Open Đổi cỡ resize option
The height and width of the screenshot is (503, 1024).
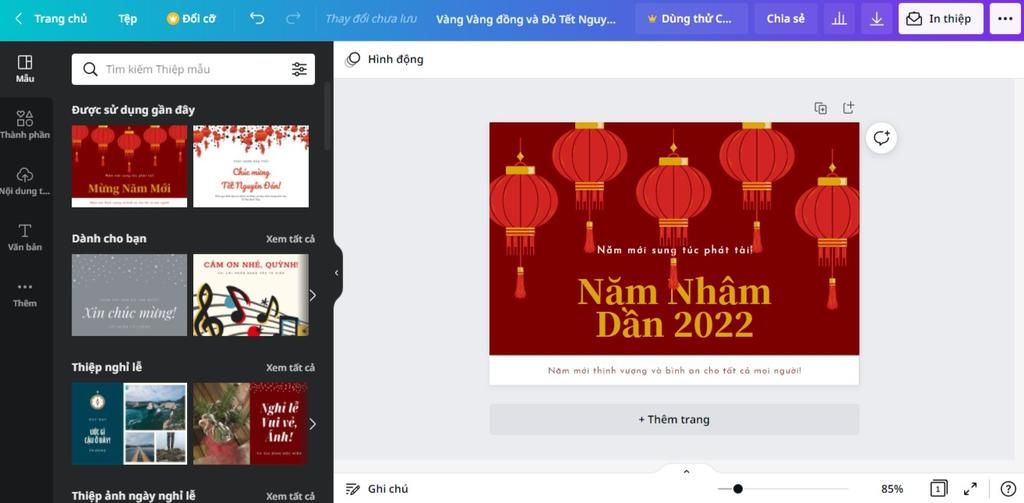(x=191, y=19)
